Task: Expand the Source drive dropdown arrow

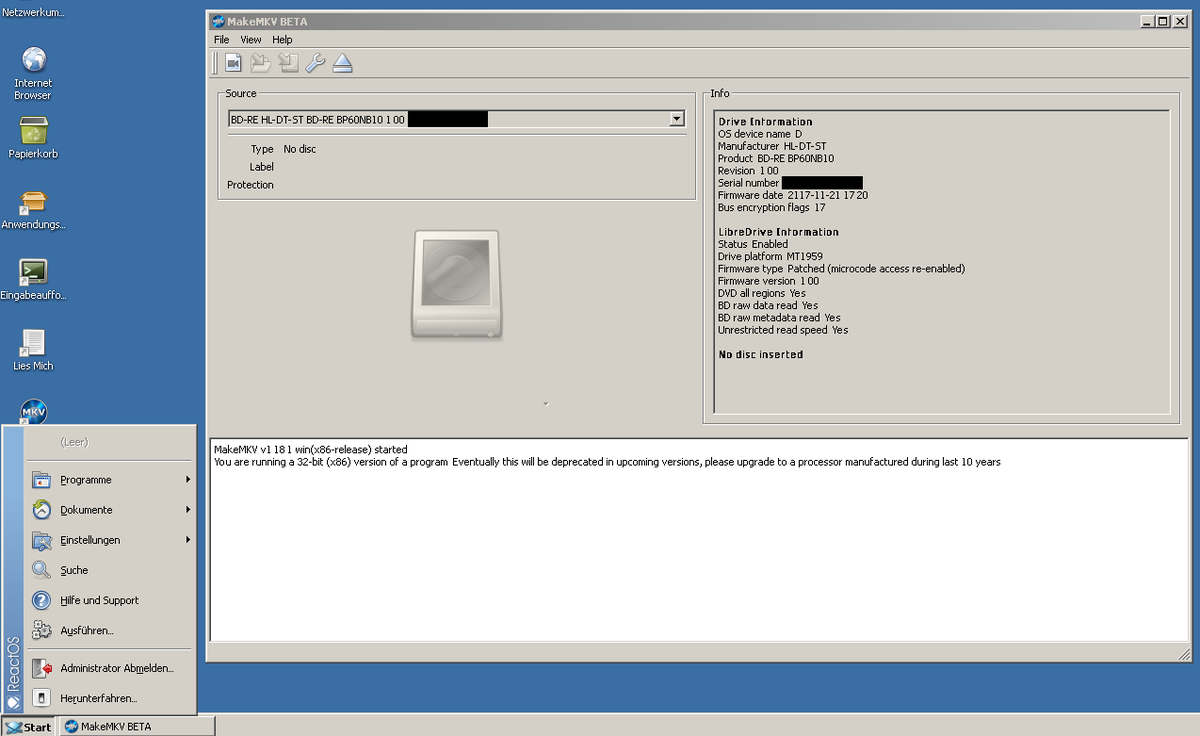Action: click(x=677, y=119)
